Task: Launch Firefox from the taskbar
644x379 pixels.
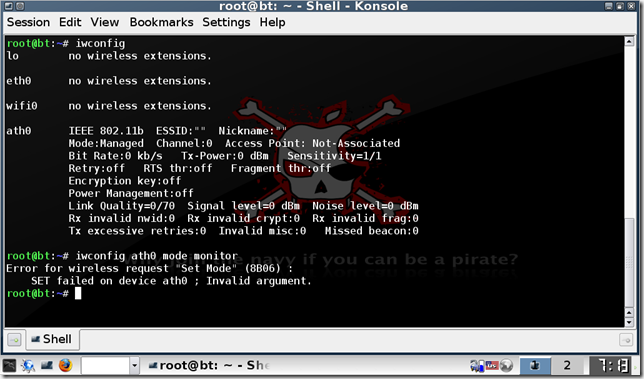Action: 65,365
